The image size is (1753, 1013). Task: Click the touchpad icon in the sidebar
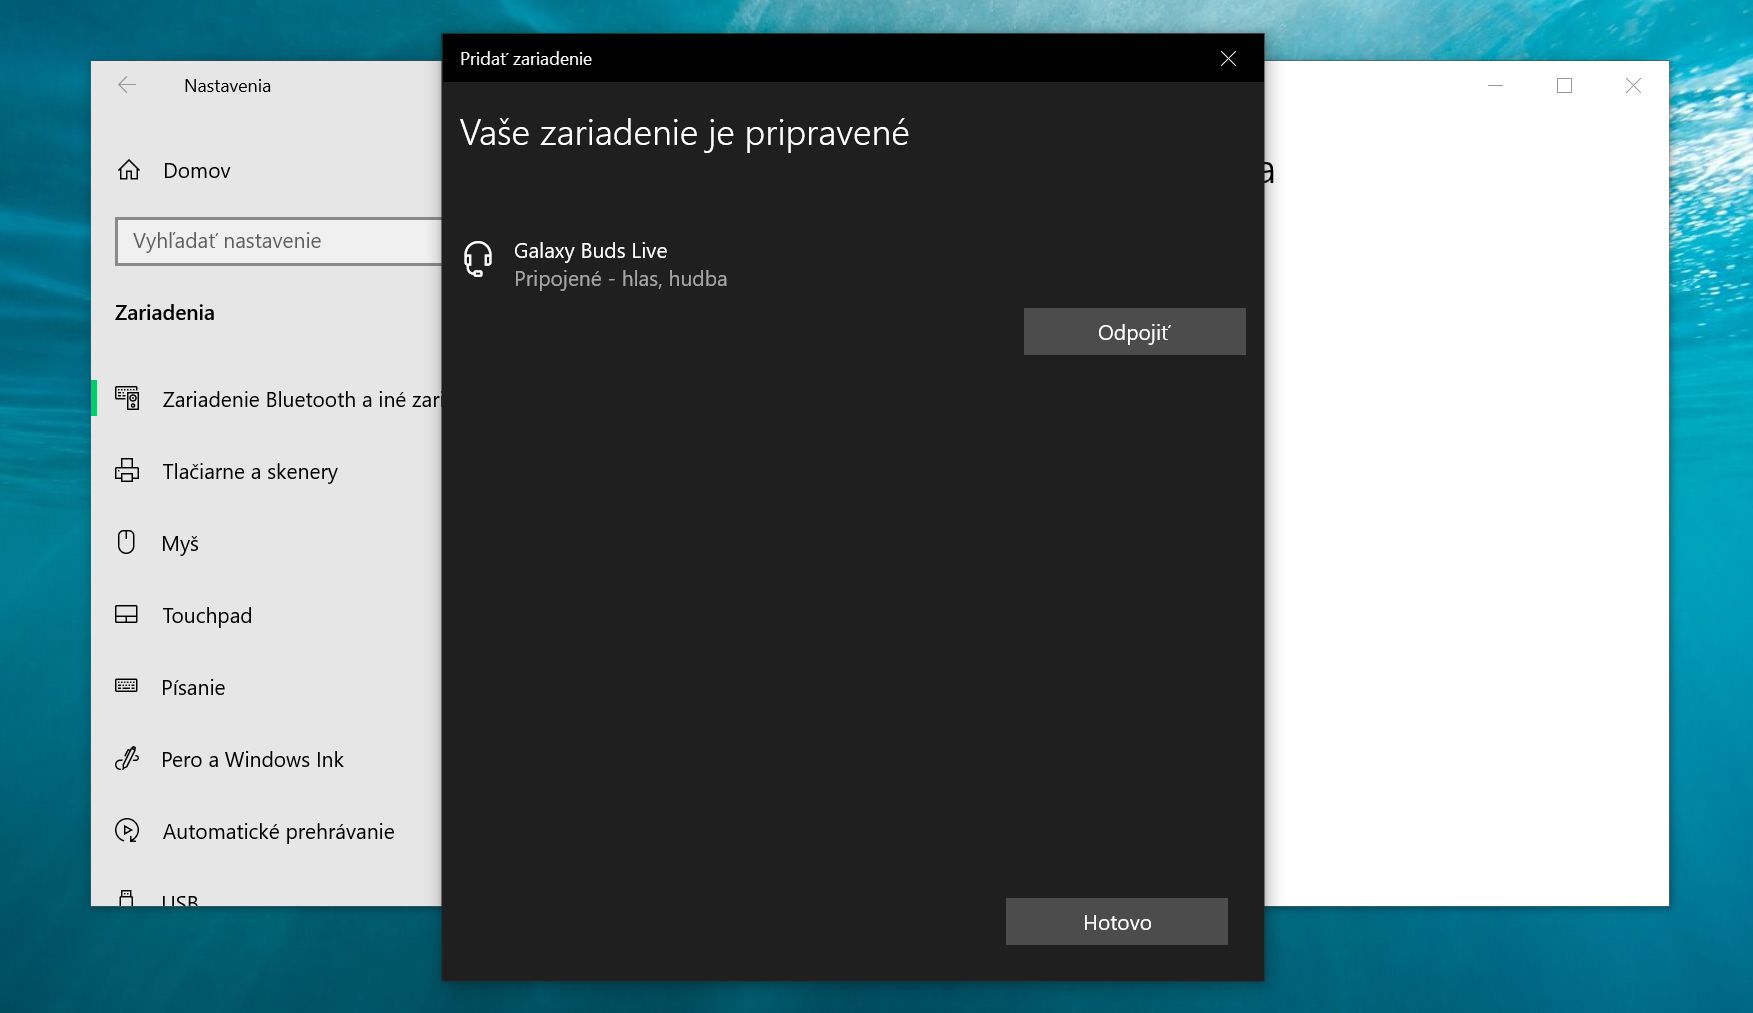[x=127, y=614]
